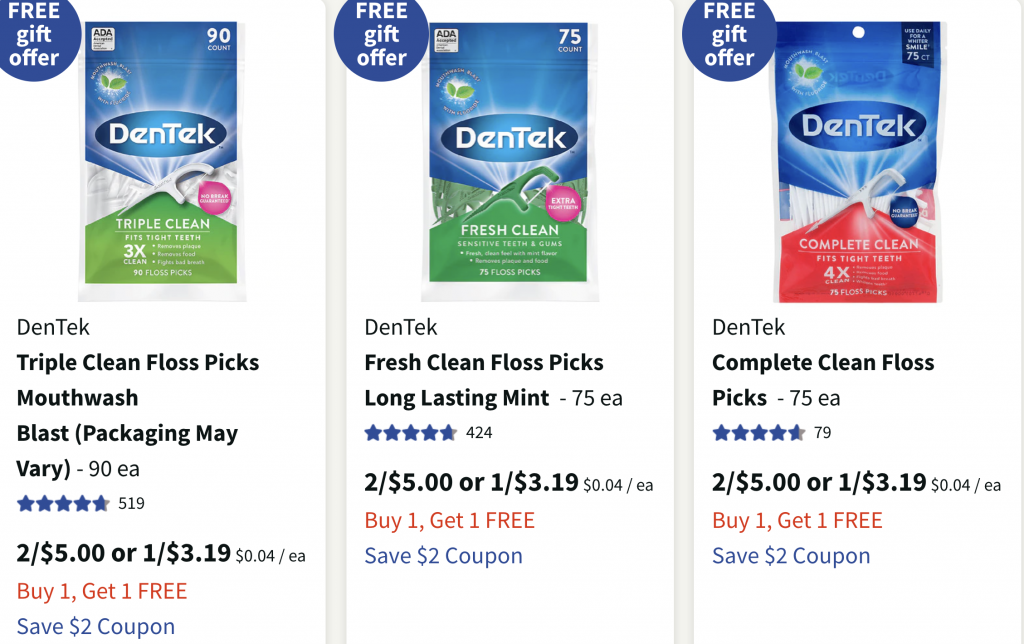Click Buy 1, Get 1 FREE under Complete Clean
The image size is (1024, 644).
[797, 520]
